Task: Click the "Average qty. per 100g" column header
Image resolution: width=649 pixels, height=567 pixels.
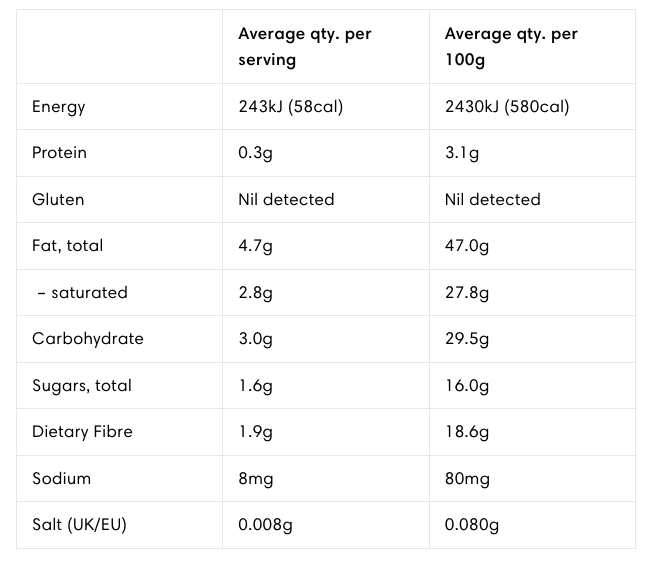Action: pos(511,47)
